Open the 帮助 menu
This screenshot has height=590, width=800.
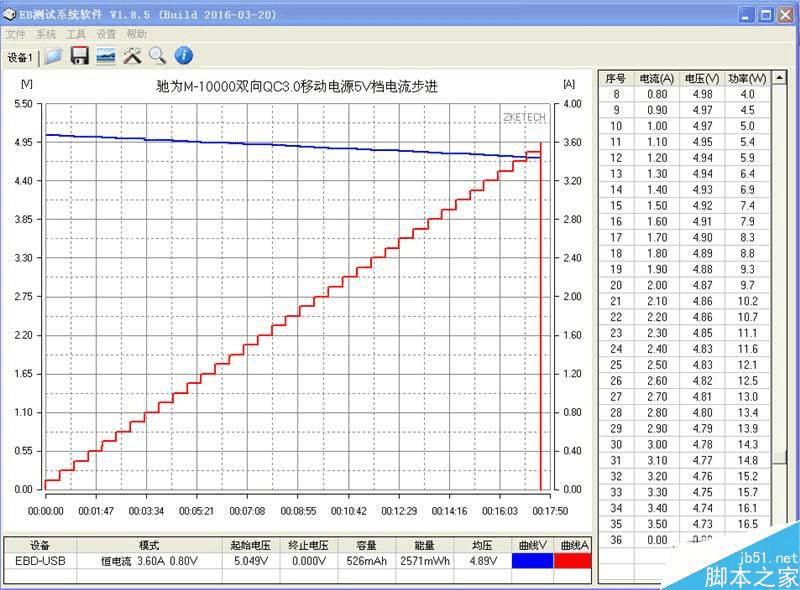(136, 34)
